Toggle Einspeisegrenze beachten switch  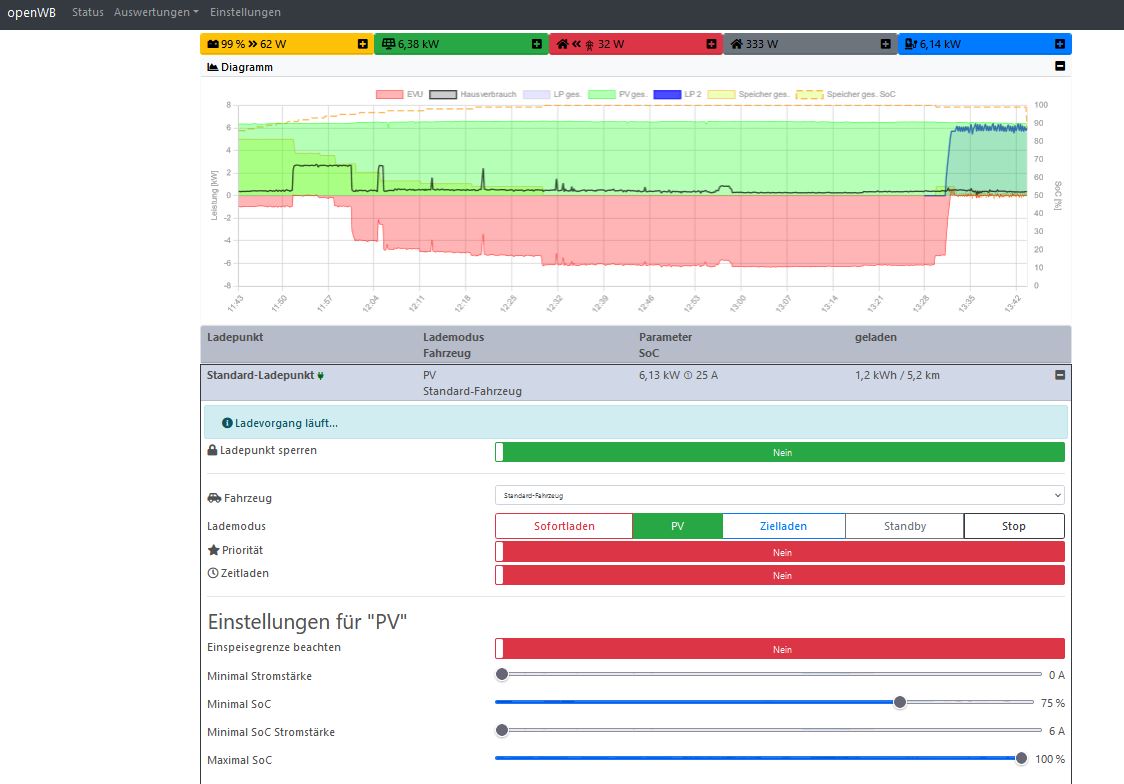click(x=780, y=649)
